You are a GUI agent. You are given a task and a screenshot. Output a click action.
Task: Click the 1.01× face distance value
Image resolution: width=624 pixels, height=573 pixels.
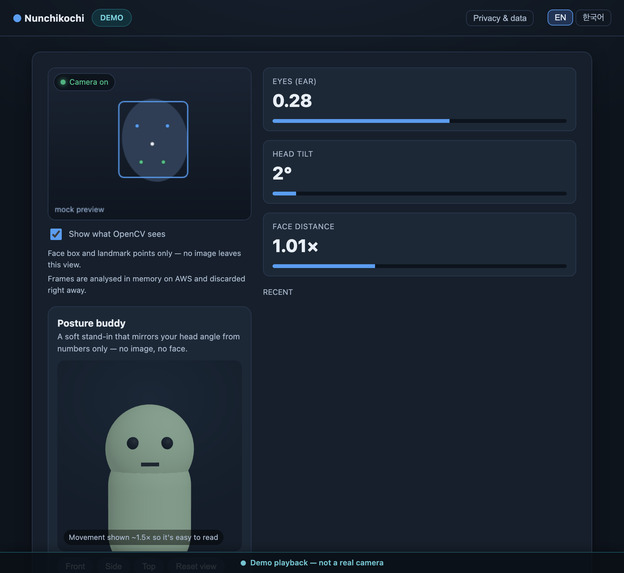[x=295, y=246]
